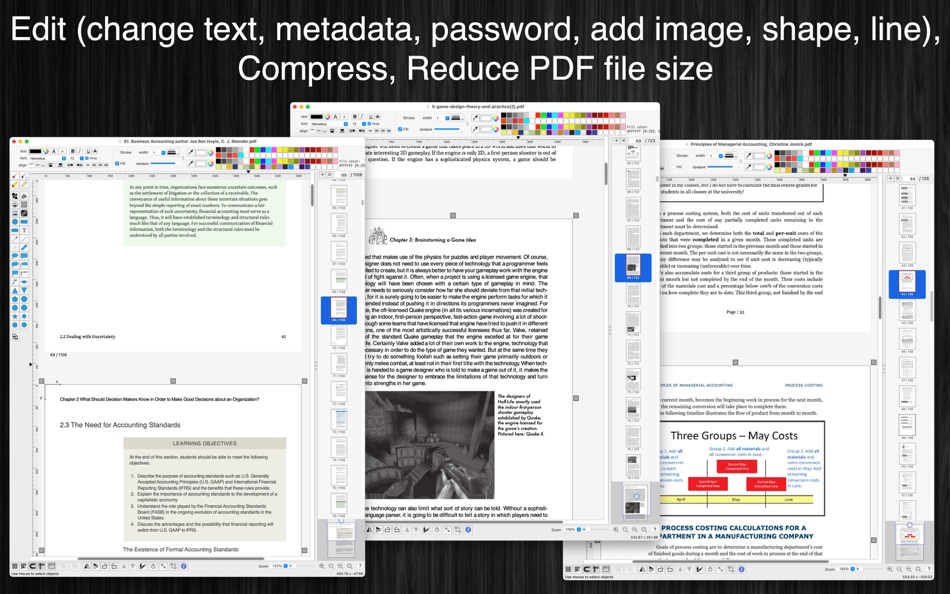Screen dimensions: 950x594
Task: Select the highlighted page thumbnail in game-design window
Action: point(633,268)
